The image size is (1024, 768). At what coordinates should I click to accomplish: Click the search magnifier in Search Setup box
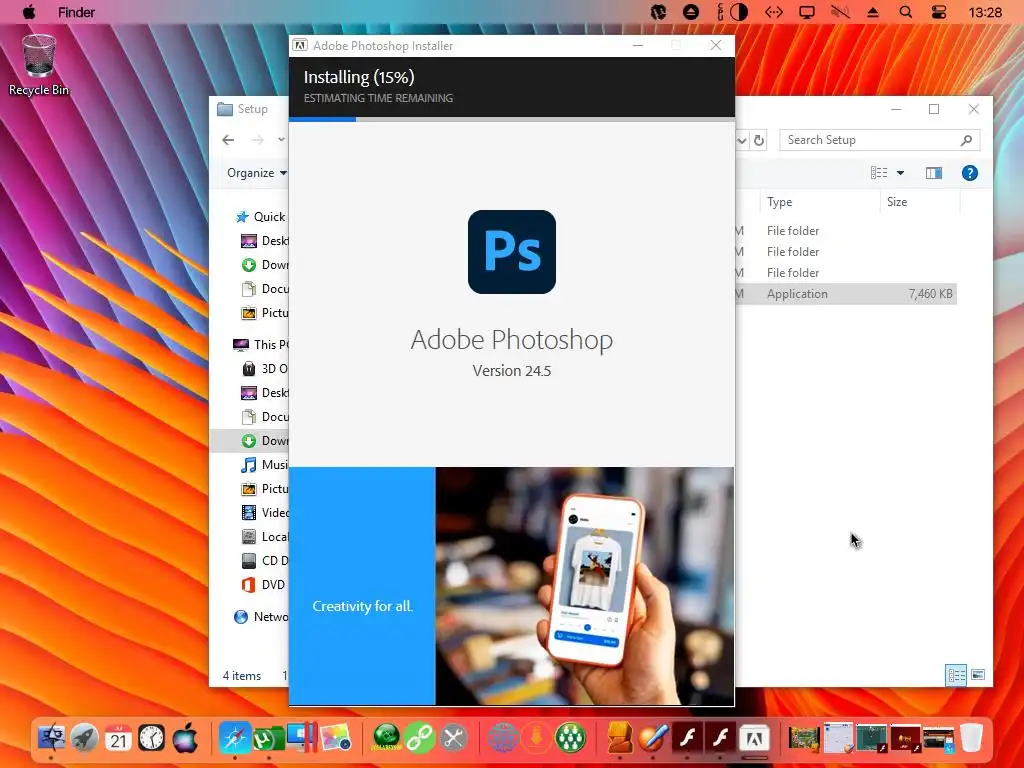967,140
